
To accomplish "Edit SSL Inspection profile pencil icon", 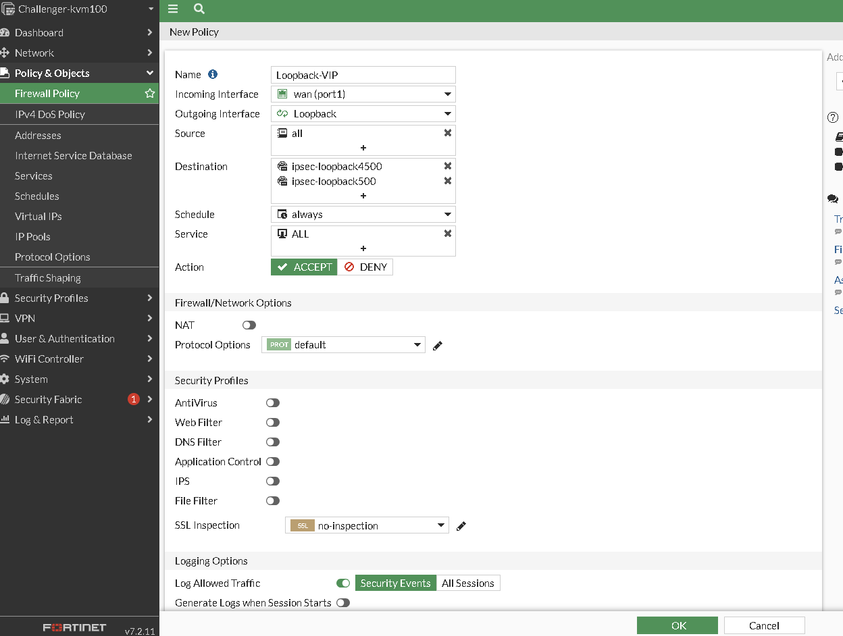I will click(461, 526).
